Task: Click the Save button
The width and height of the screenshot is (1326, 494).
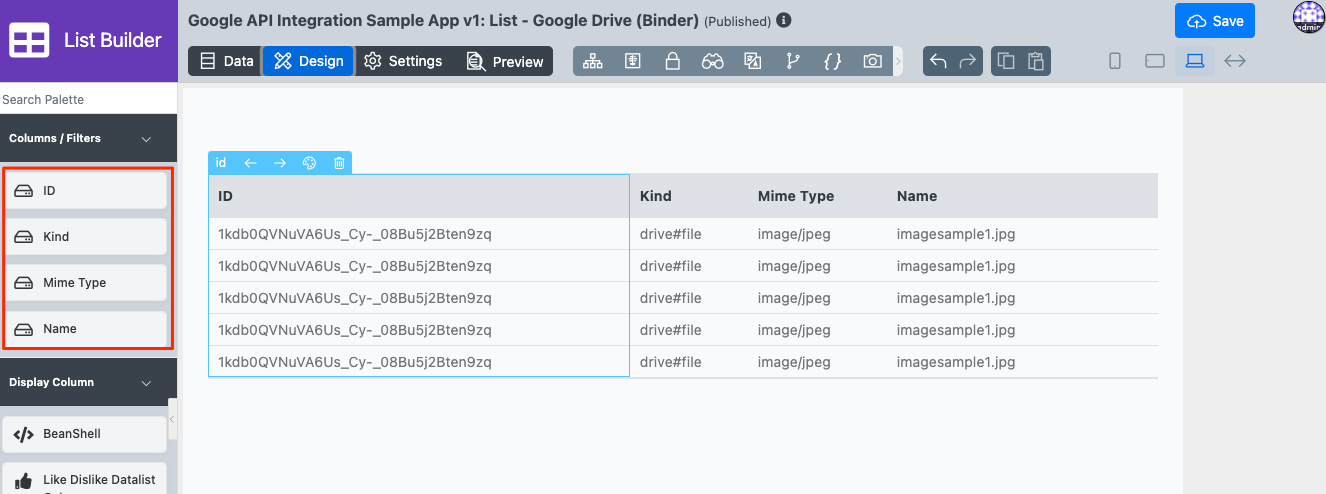Action: tap(1214, 21)
